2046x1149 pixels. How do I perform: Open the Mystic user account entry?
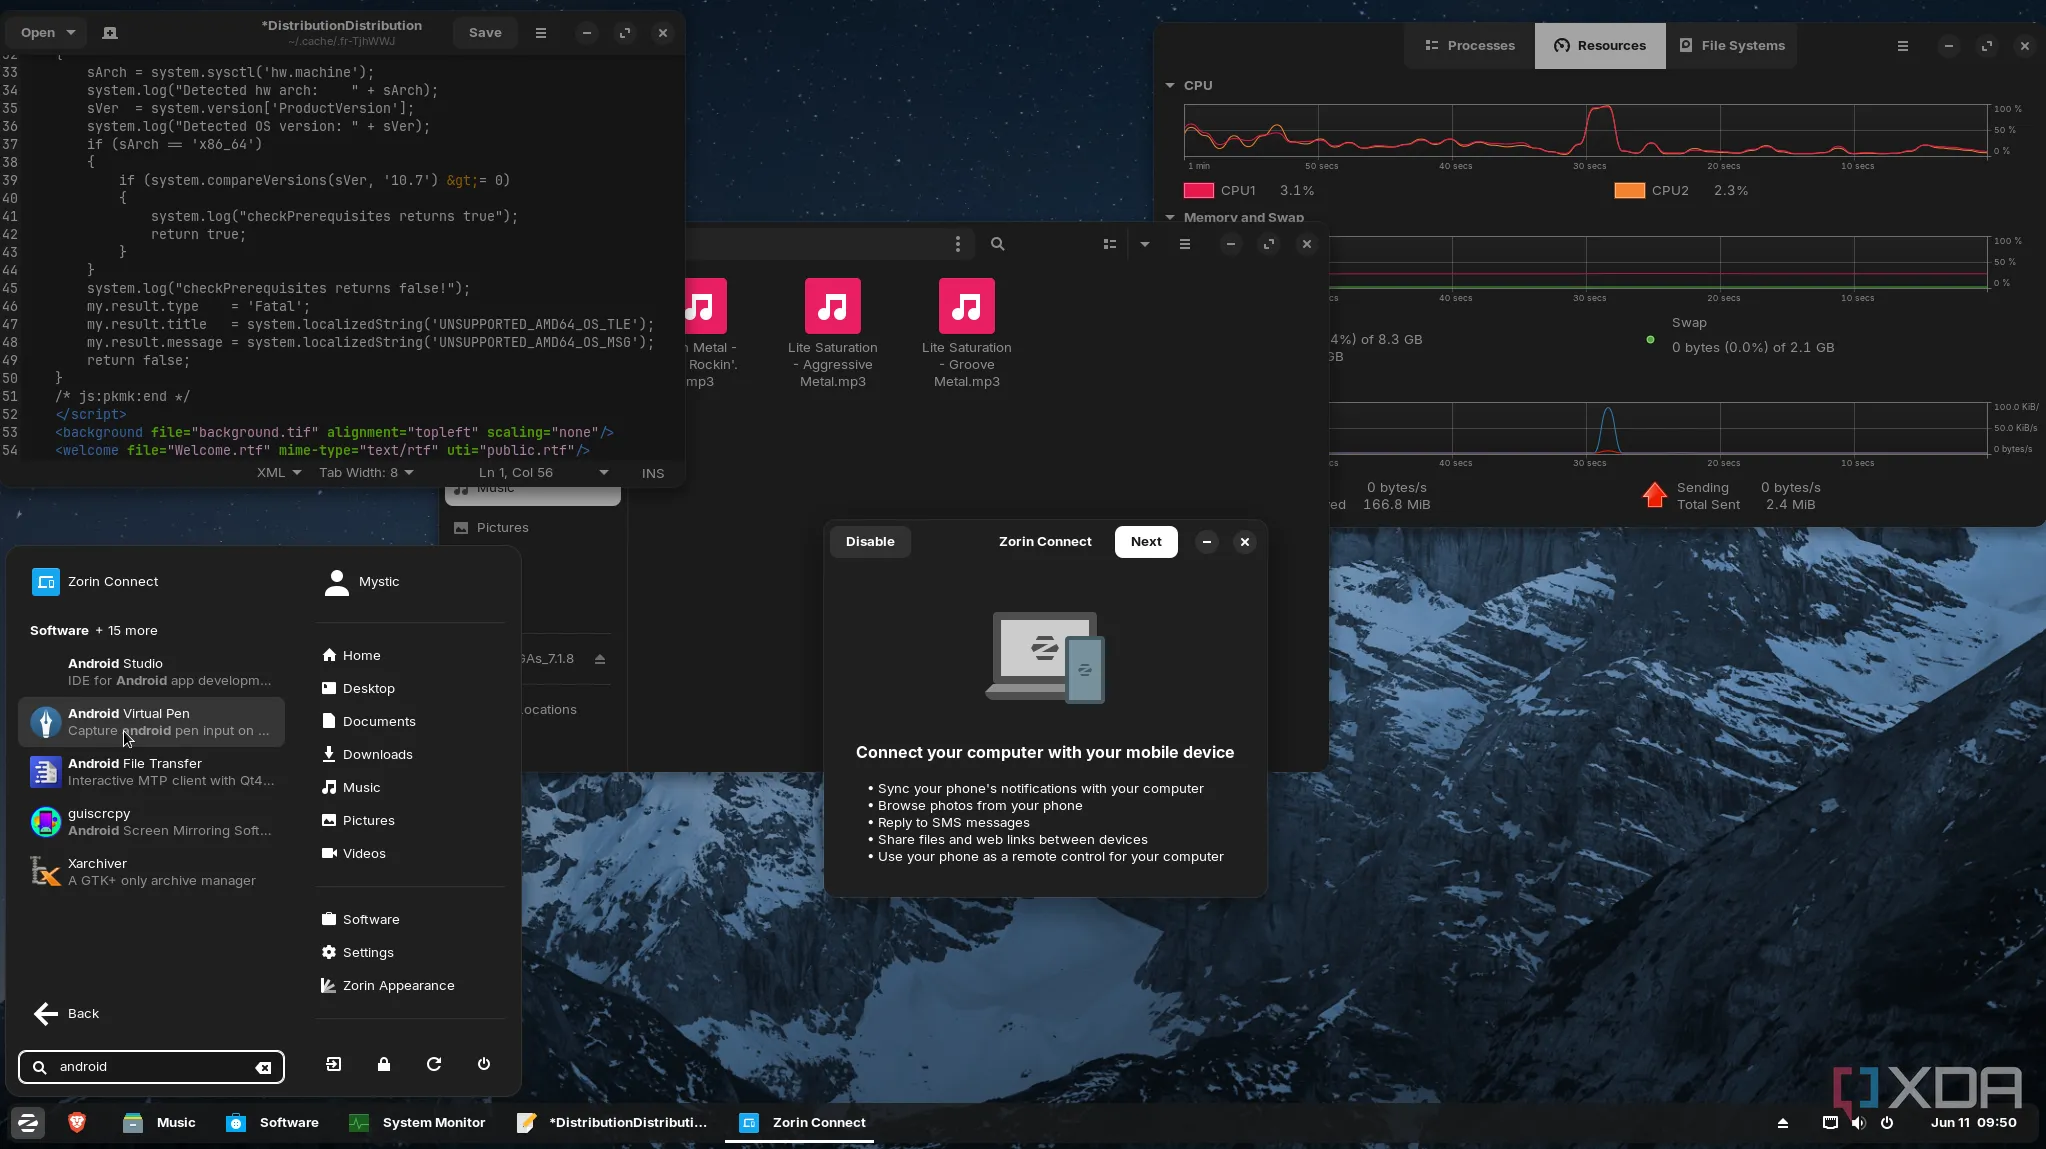[x=362, y=582]
